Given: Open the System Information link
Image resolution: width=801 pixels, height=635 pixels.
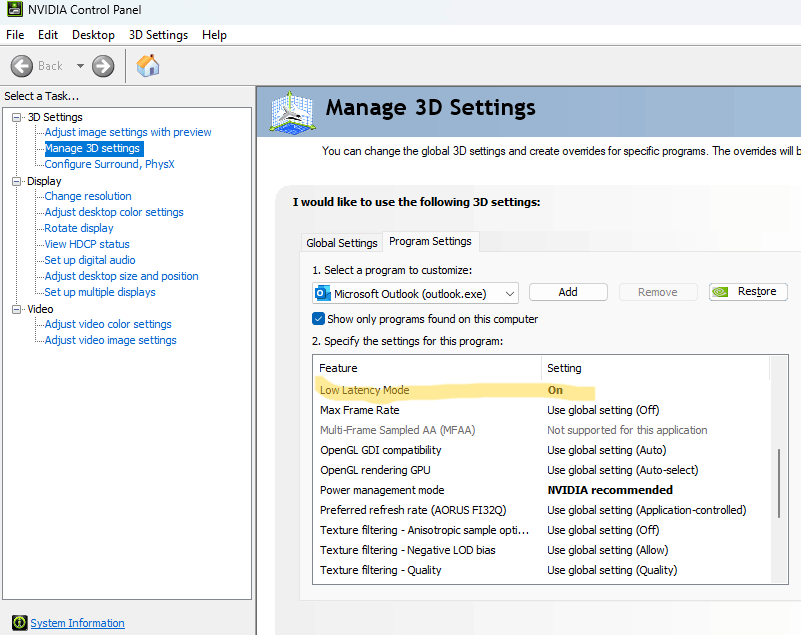Looking at the screenshot, I should [77, 623].
